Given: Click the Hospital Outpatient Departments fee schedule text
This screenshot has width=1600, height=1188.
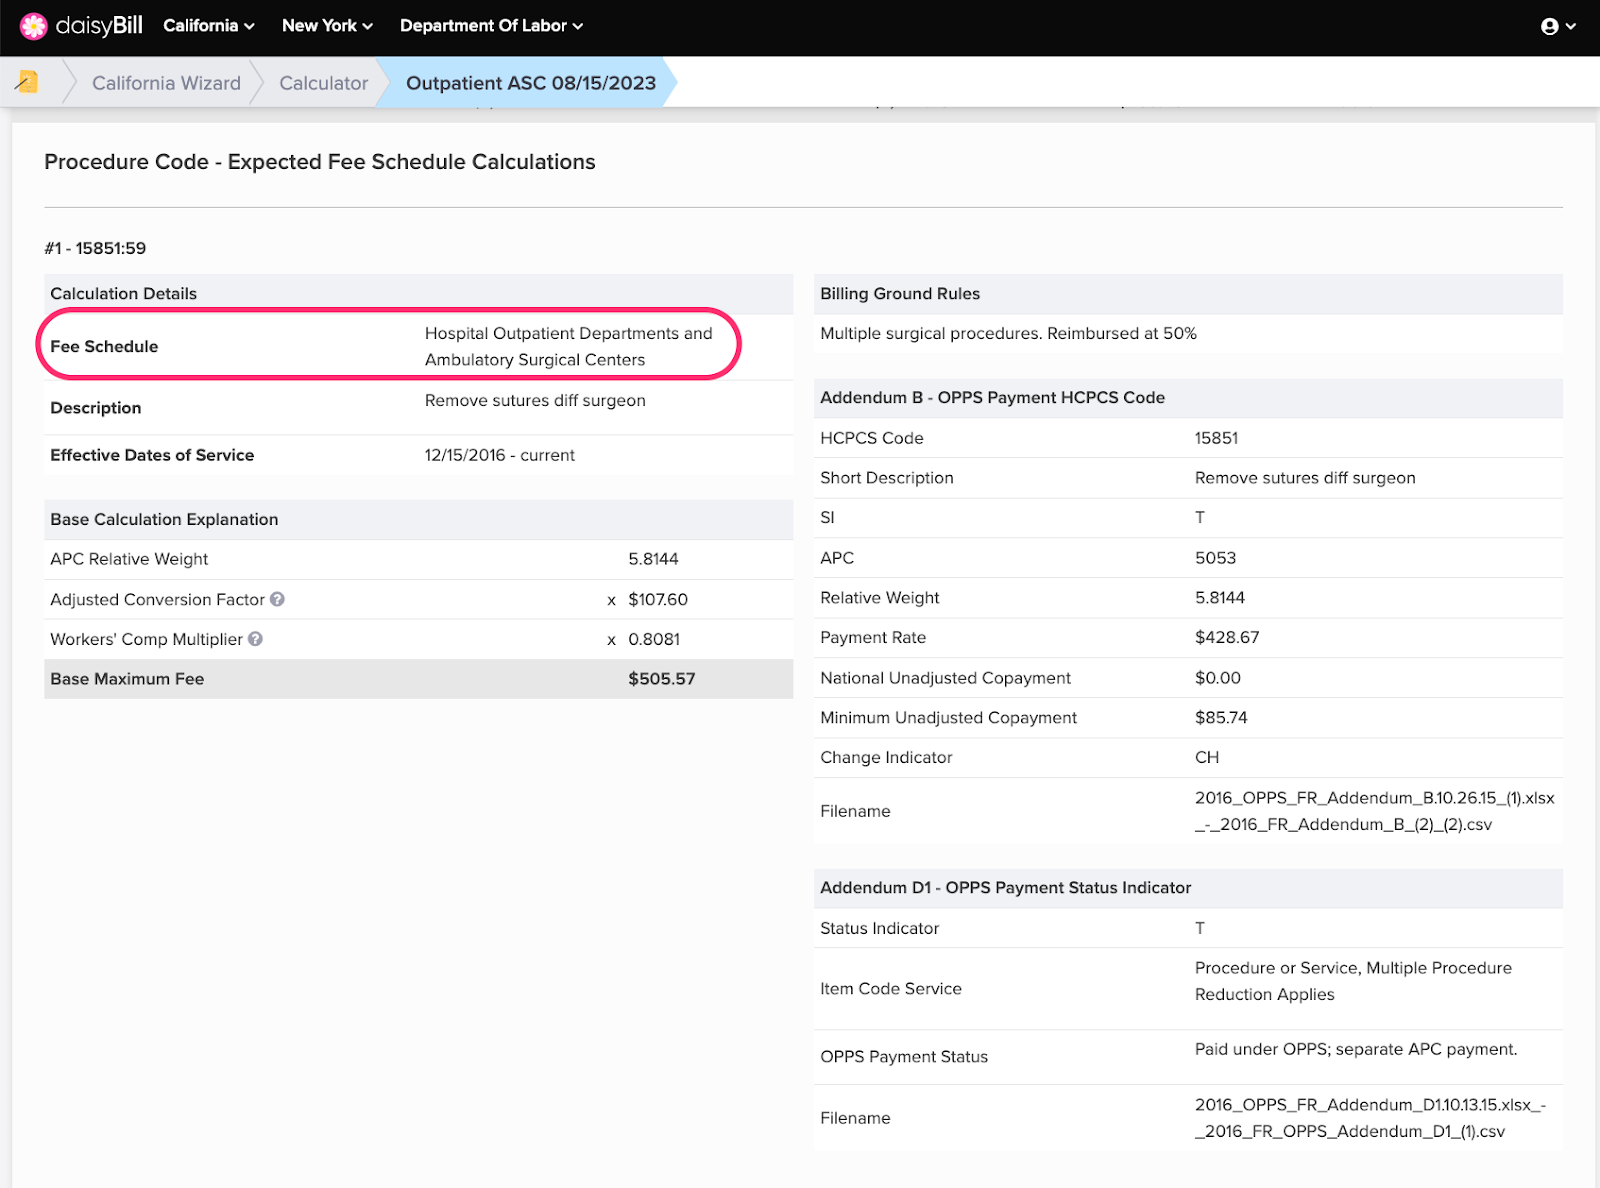Looking at the screenshot, I should pos(568,346).
